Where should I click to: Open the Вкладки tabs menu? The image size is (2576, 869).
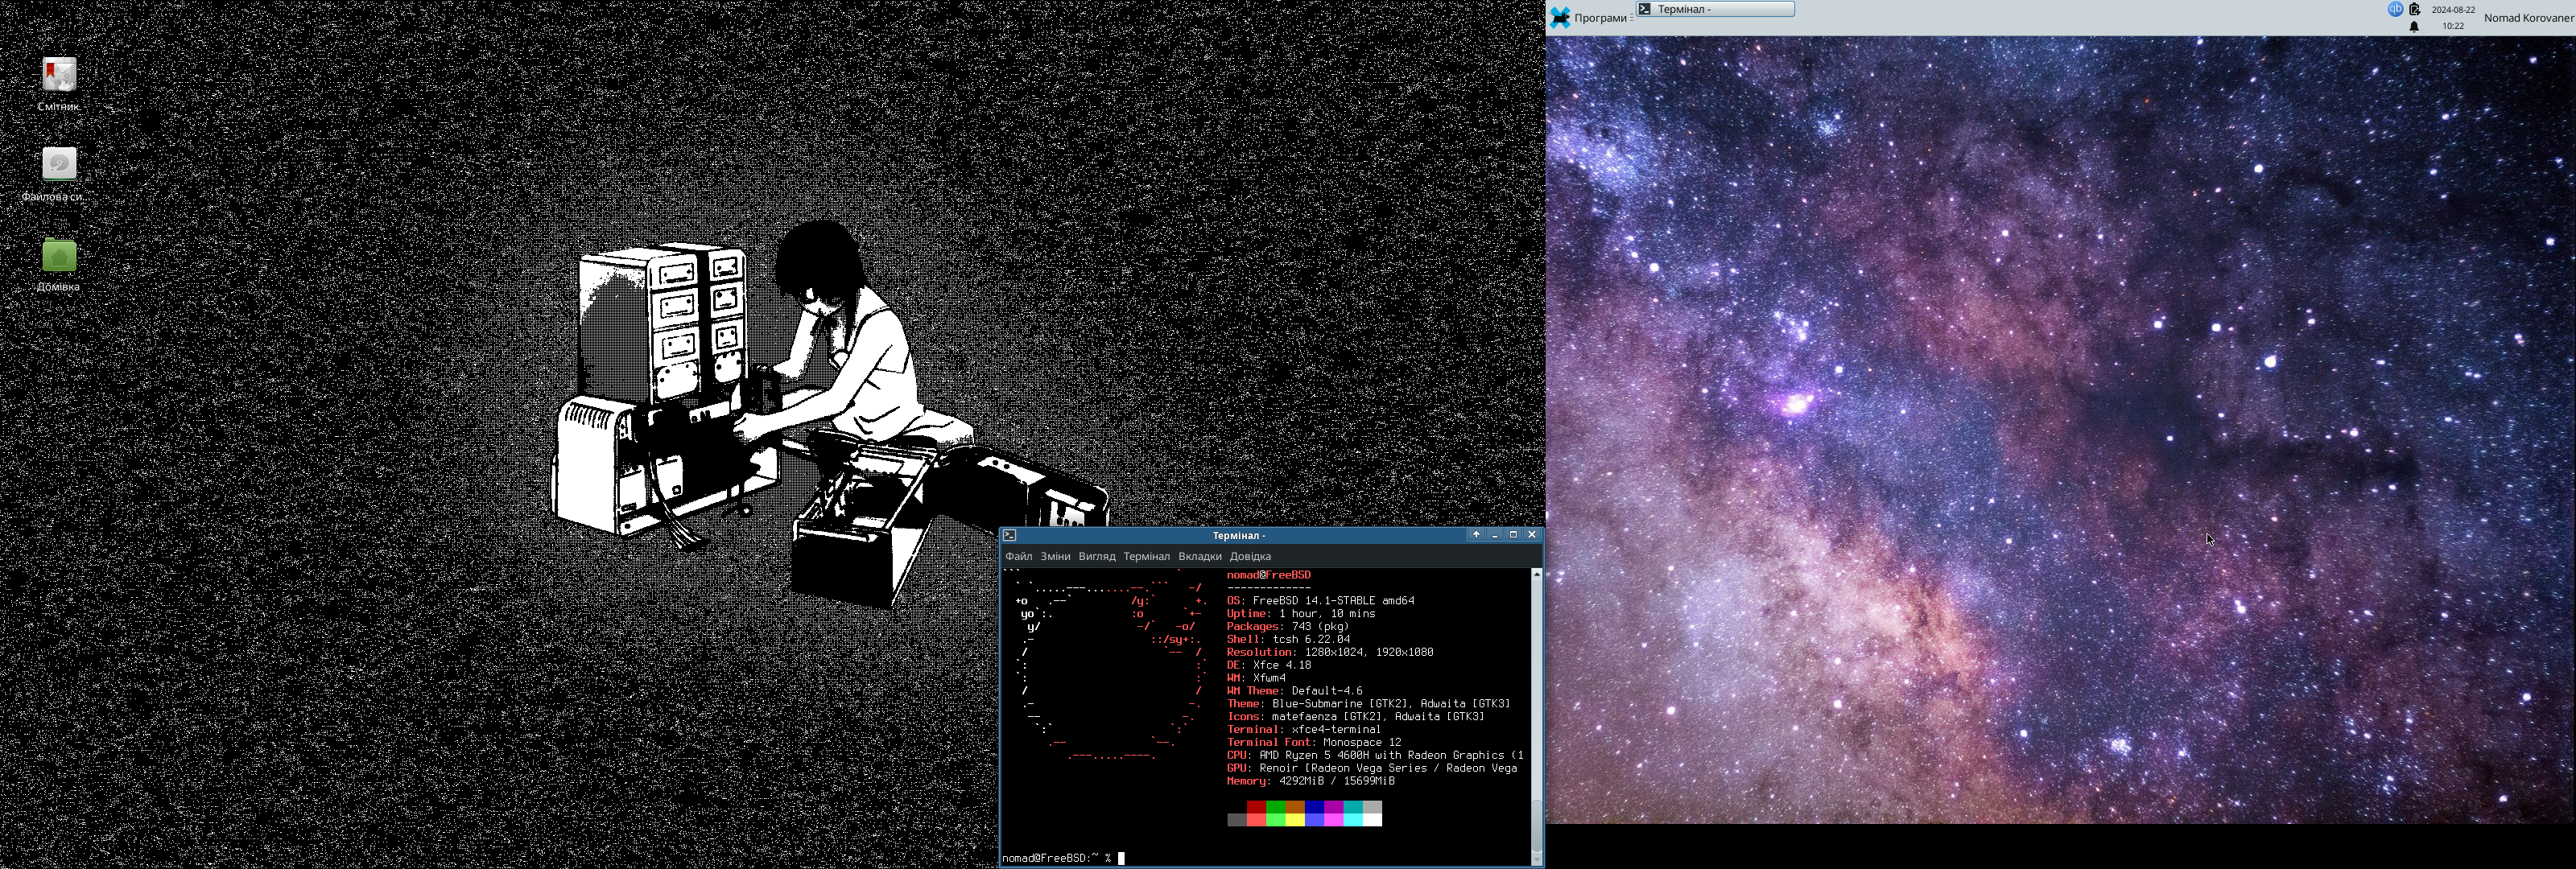click(x=1199, y=557)
